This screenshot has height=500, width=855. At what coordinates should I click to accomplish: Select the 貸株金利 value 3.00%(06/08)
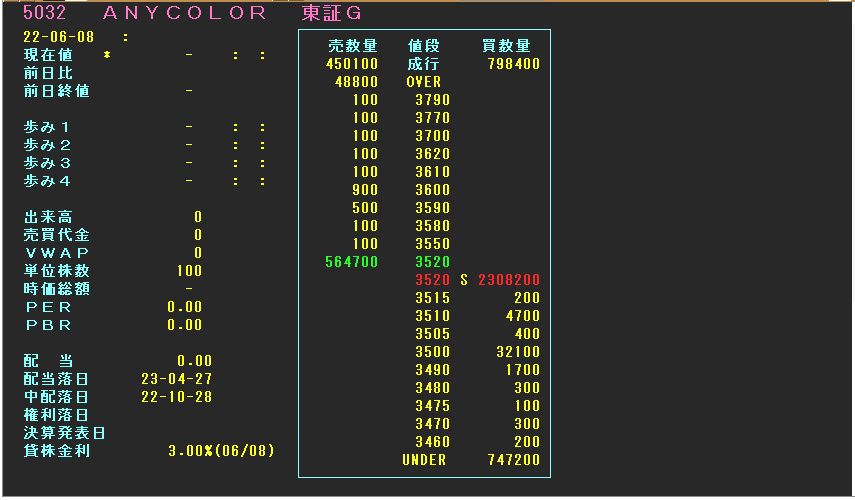point(221,451)
